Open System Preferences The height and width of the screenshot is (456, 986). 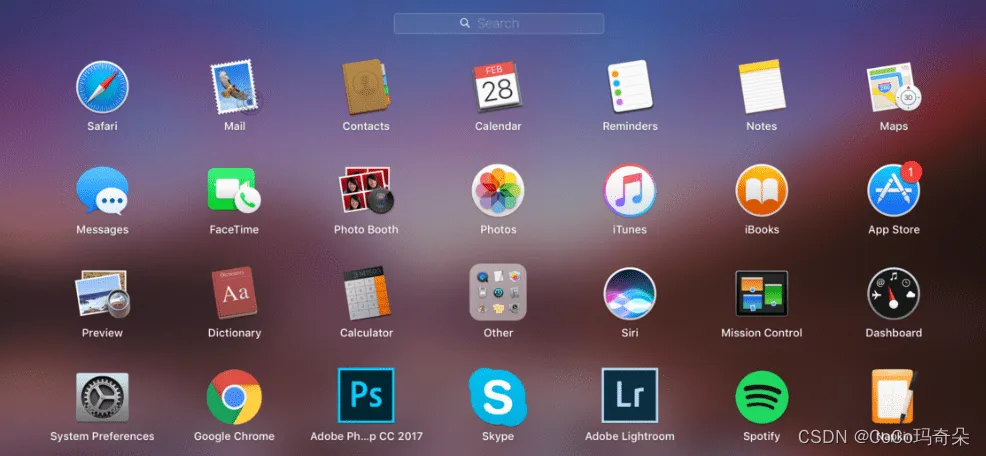coord(102,397)
